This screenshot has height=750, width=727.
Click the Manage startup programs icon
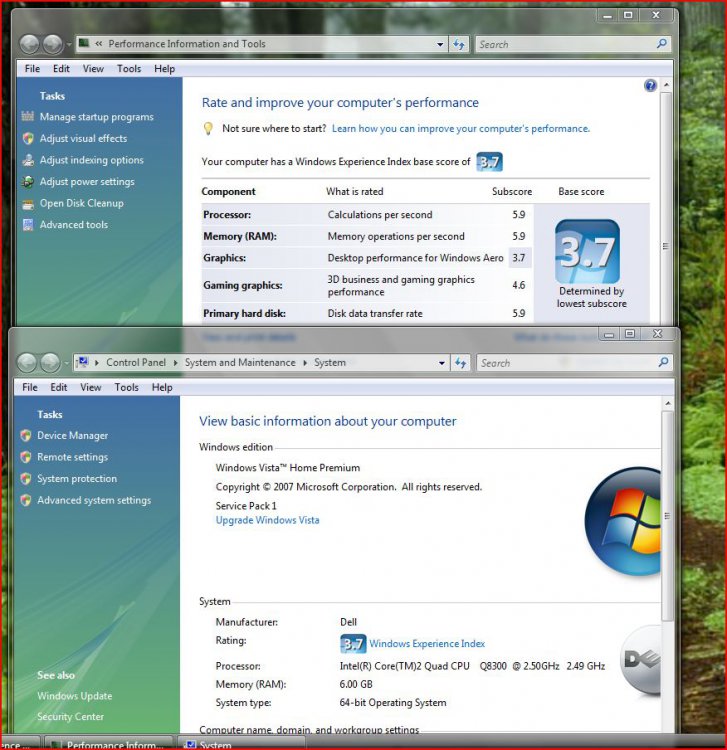(x=28, y=116)
